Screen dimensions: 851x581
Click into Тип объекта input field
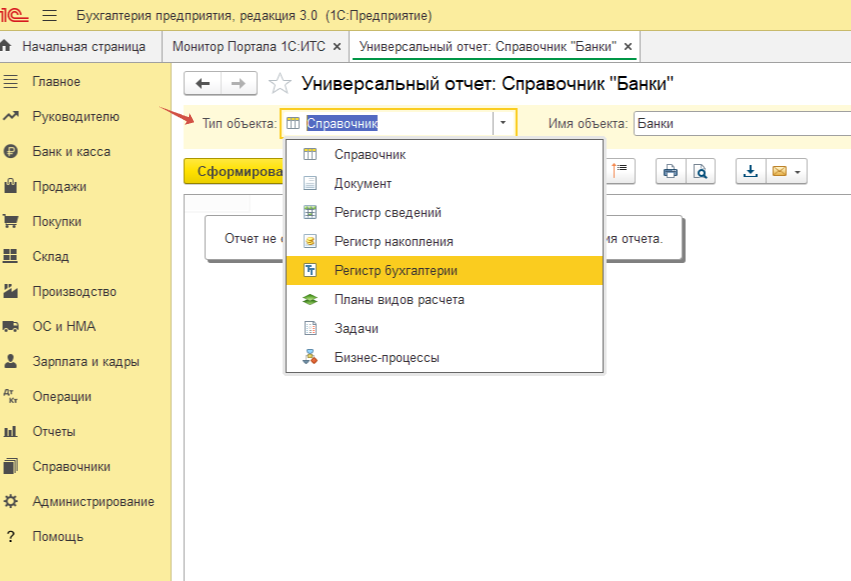[397, 123]
